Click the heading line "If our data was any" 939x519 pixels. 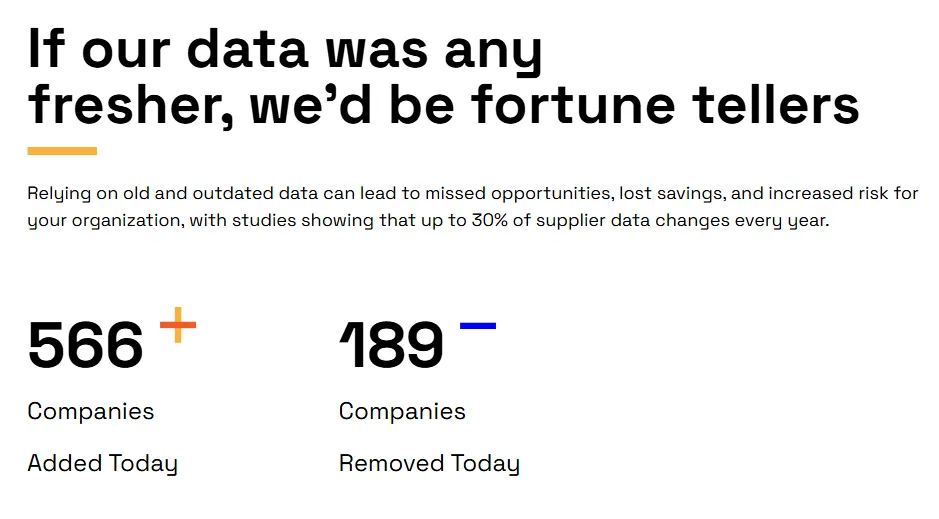[285, 50]
